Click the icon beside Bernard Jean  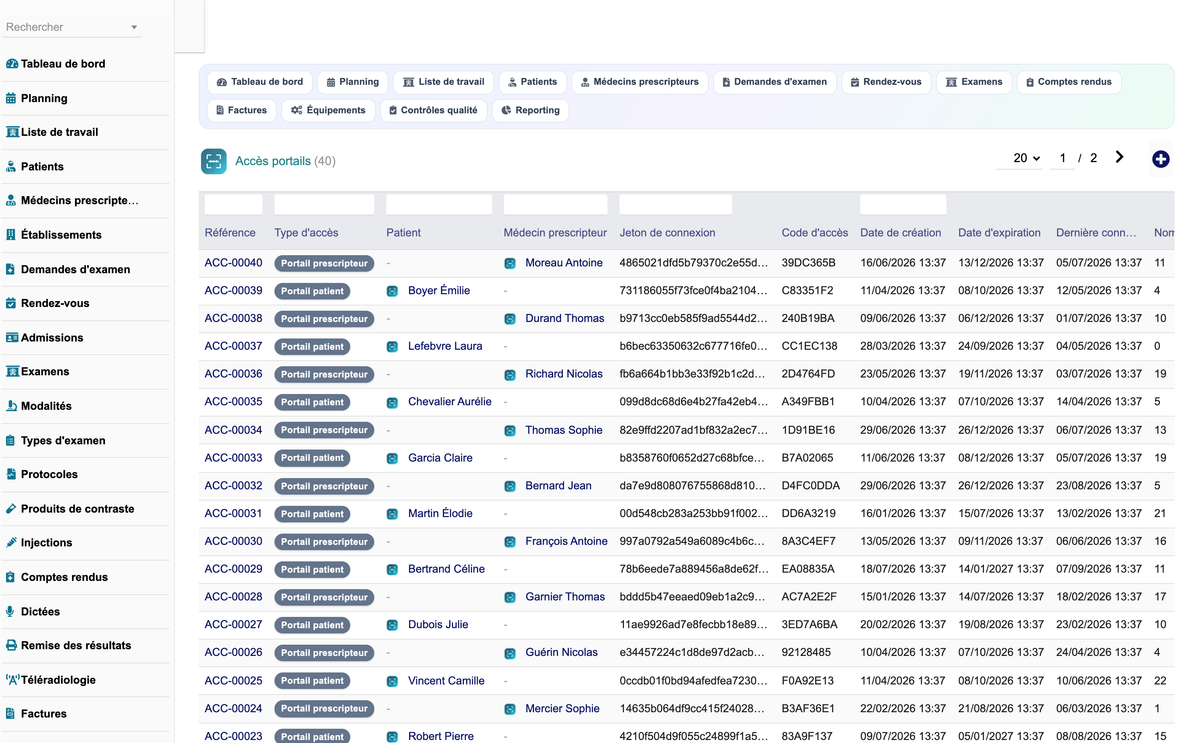(510, 486)
